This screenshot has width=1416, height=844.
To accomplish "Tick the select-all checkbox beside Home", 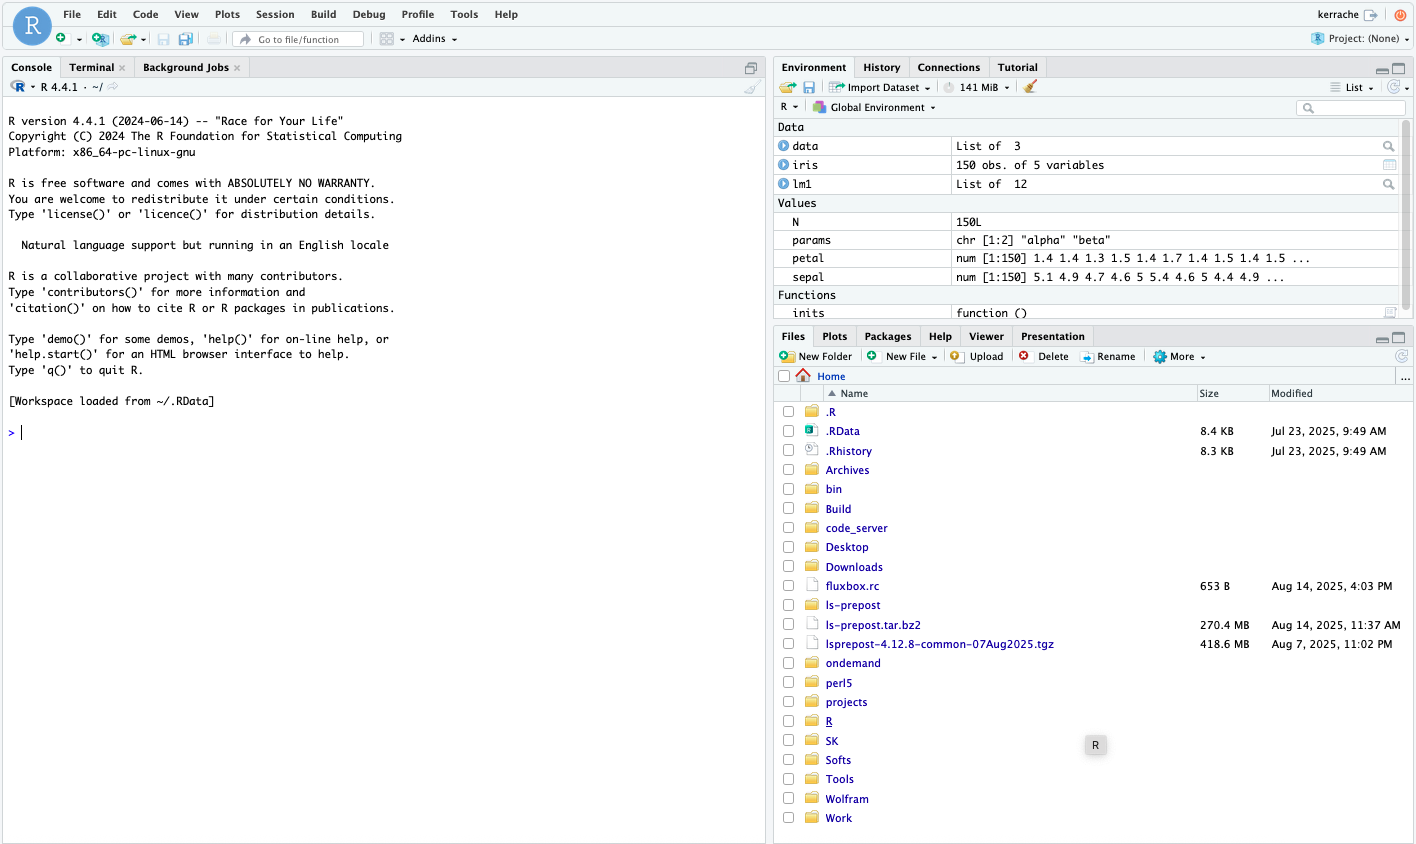I will (x=784, y=376).
